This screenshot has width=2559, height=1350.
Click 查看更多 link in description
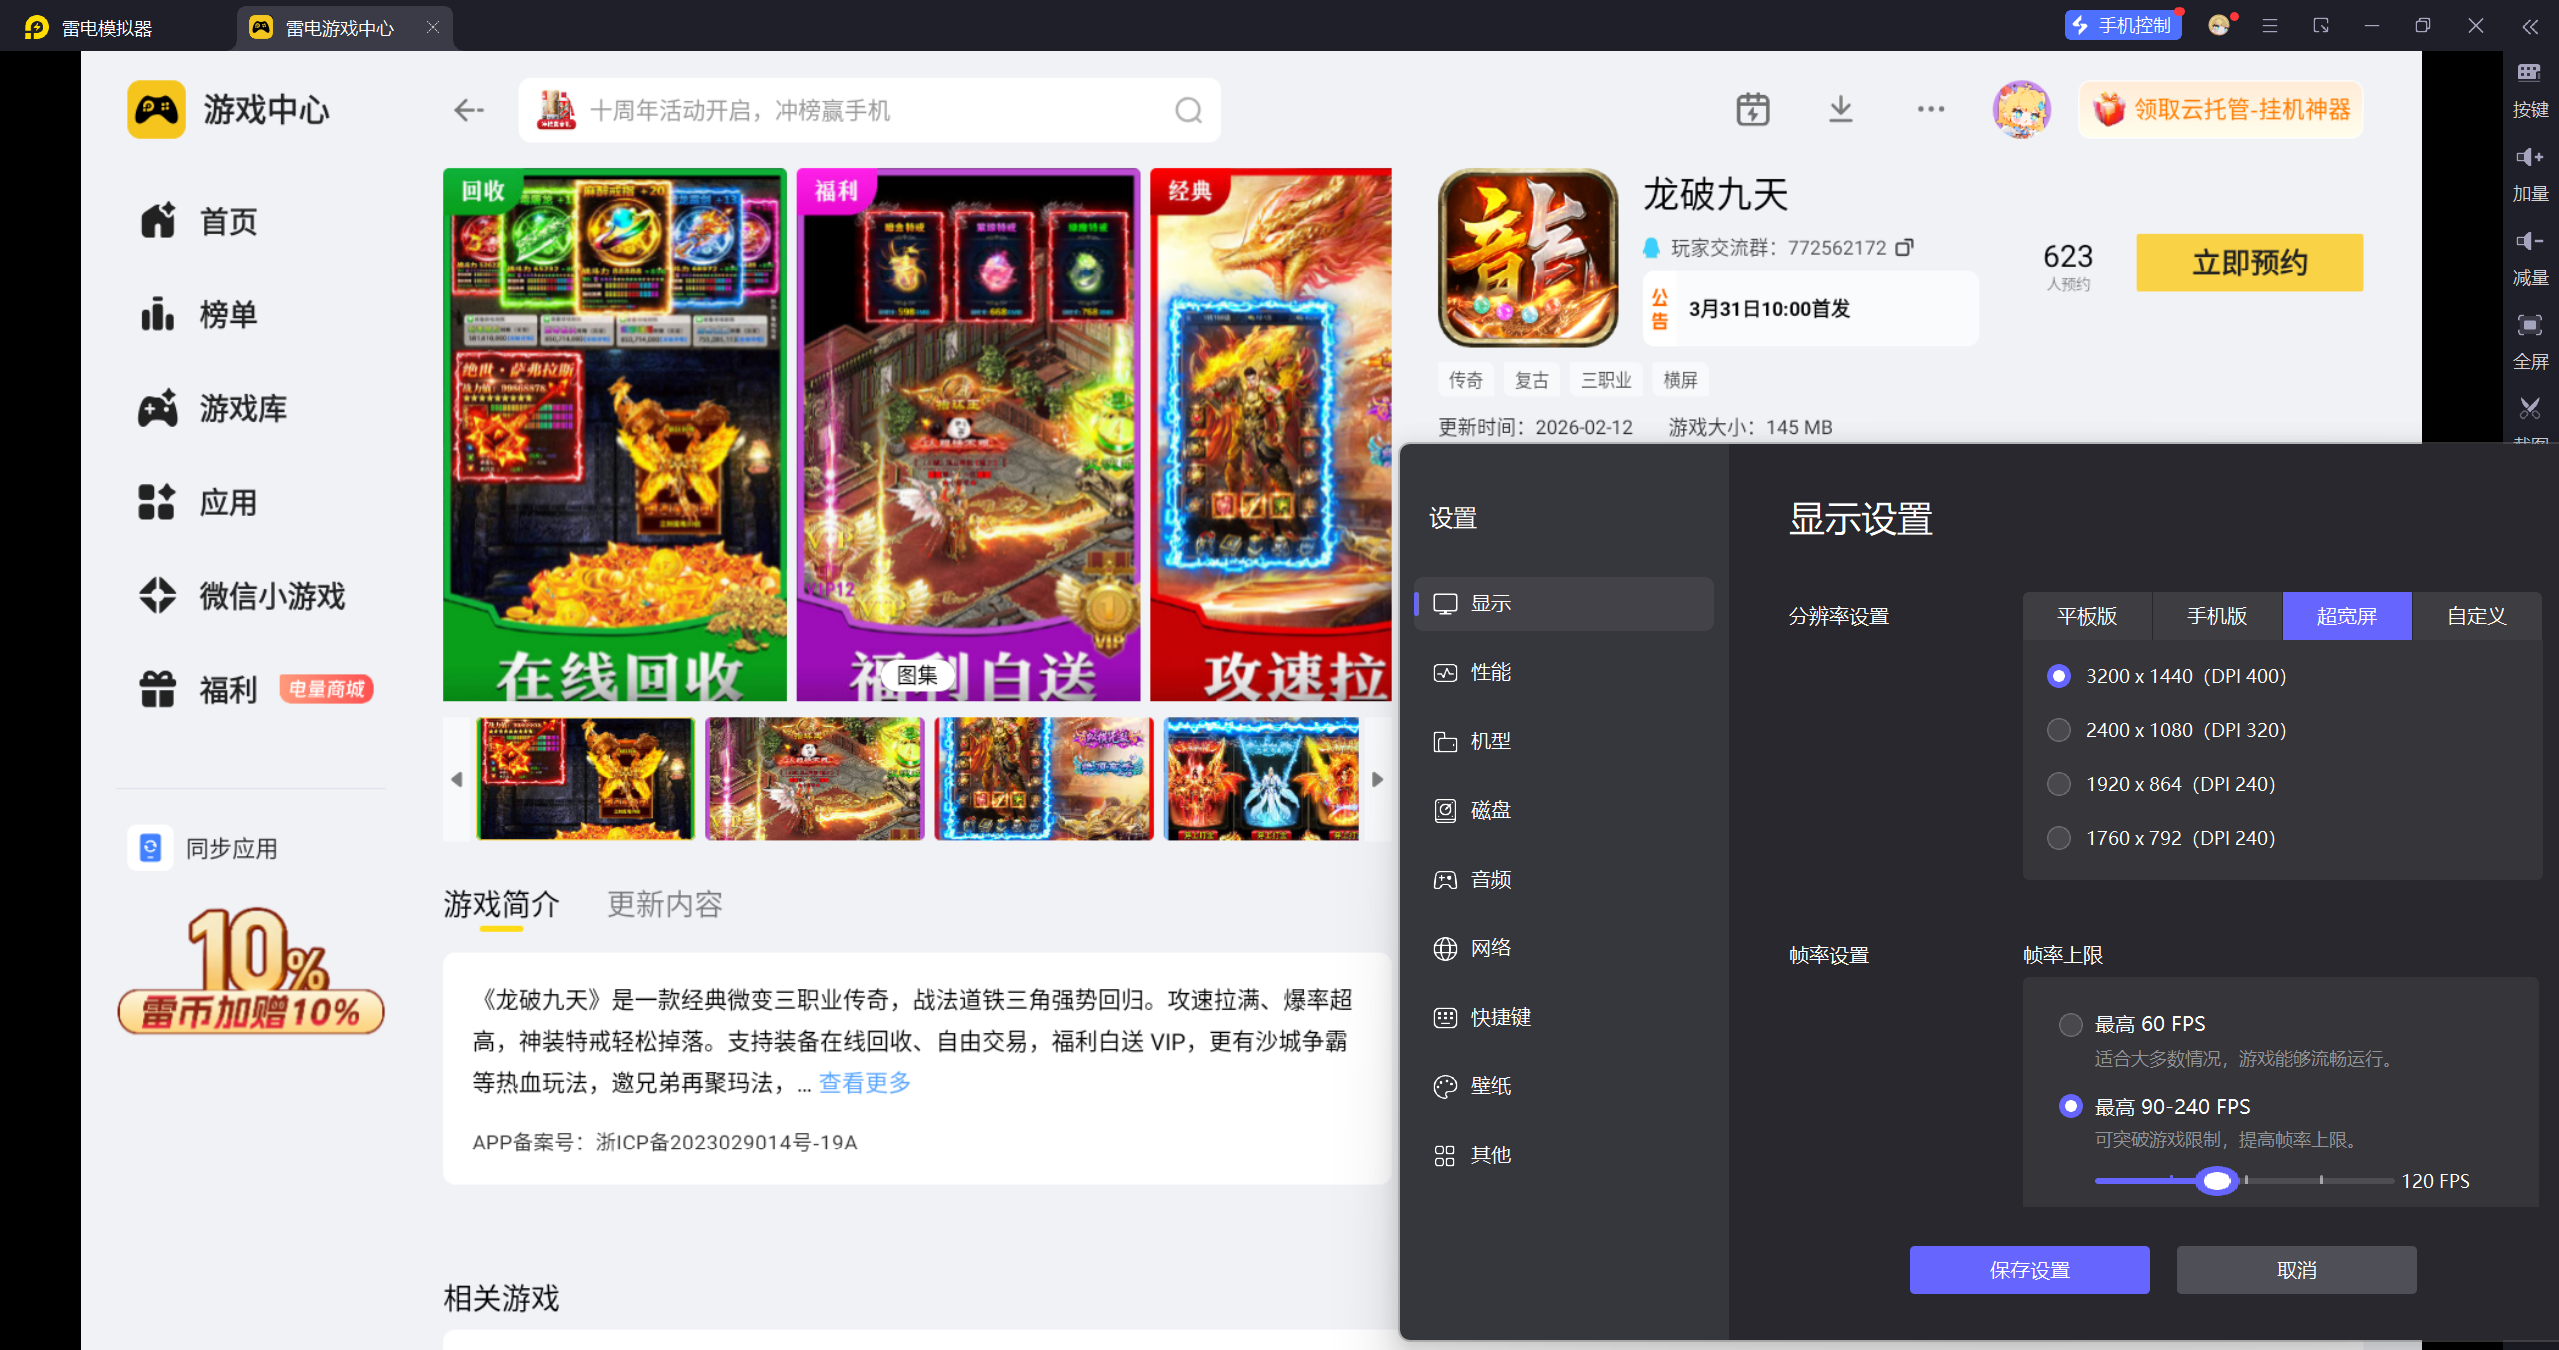(865, 1083)
